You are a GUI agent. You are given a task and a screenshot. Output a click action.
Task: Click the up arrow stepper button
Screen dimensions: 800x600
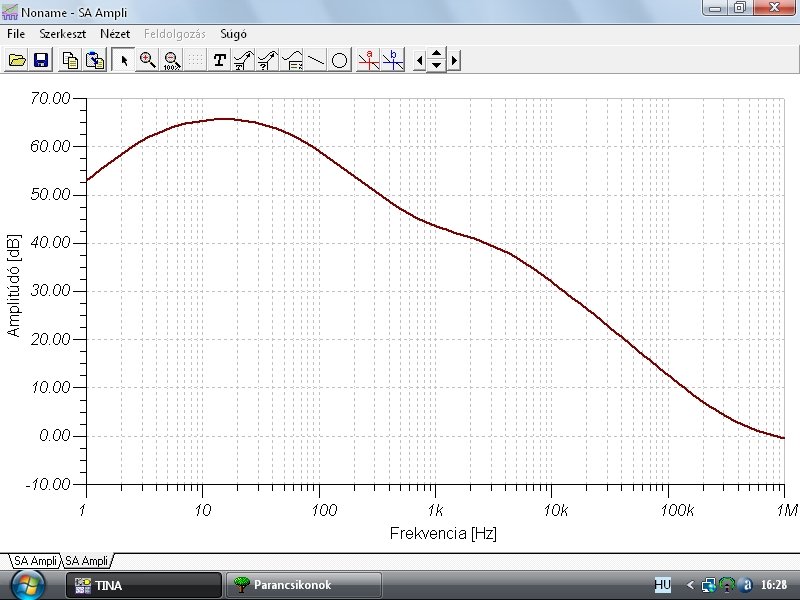436,54
